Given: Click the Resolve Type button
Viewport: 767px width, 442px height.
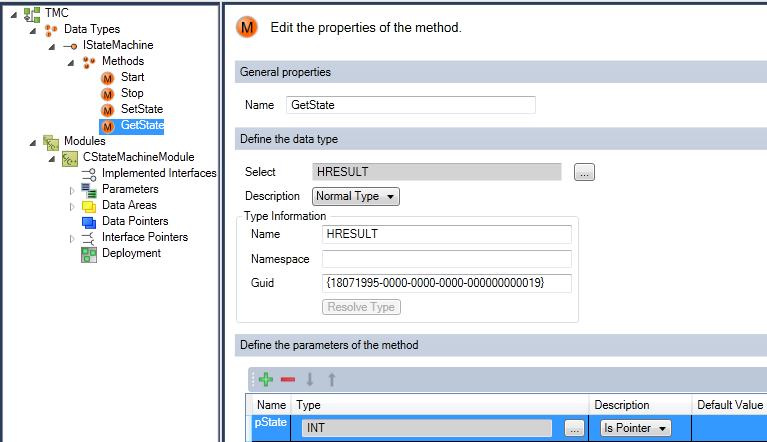Looking at the screenshot, I should (361, 307).
